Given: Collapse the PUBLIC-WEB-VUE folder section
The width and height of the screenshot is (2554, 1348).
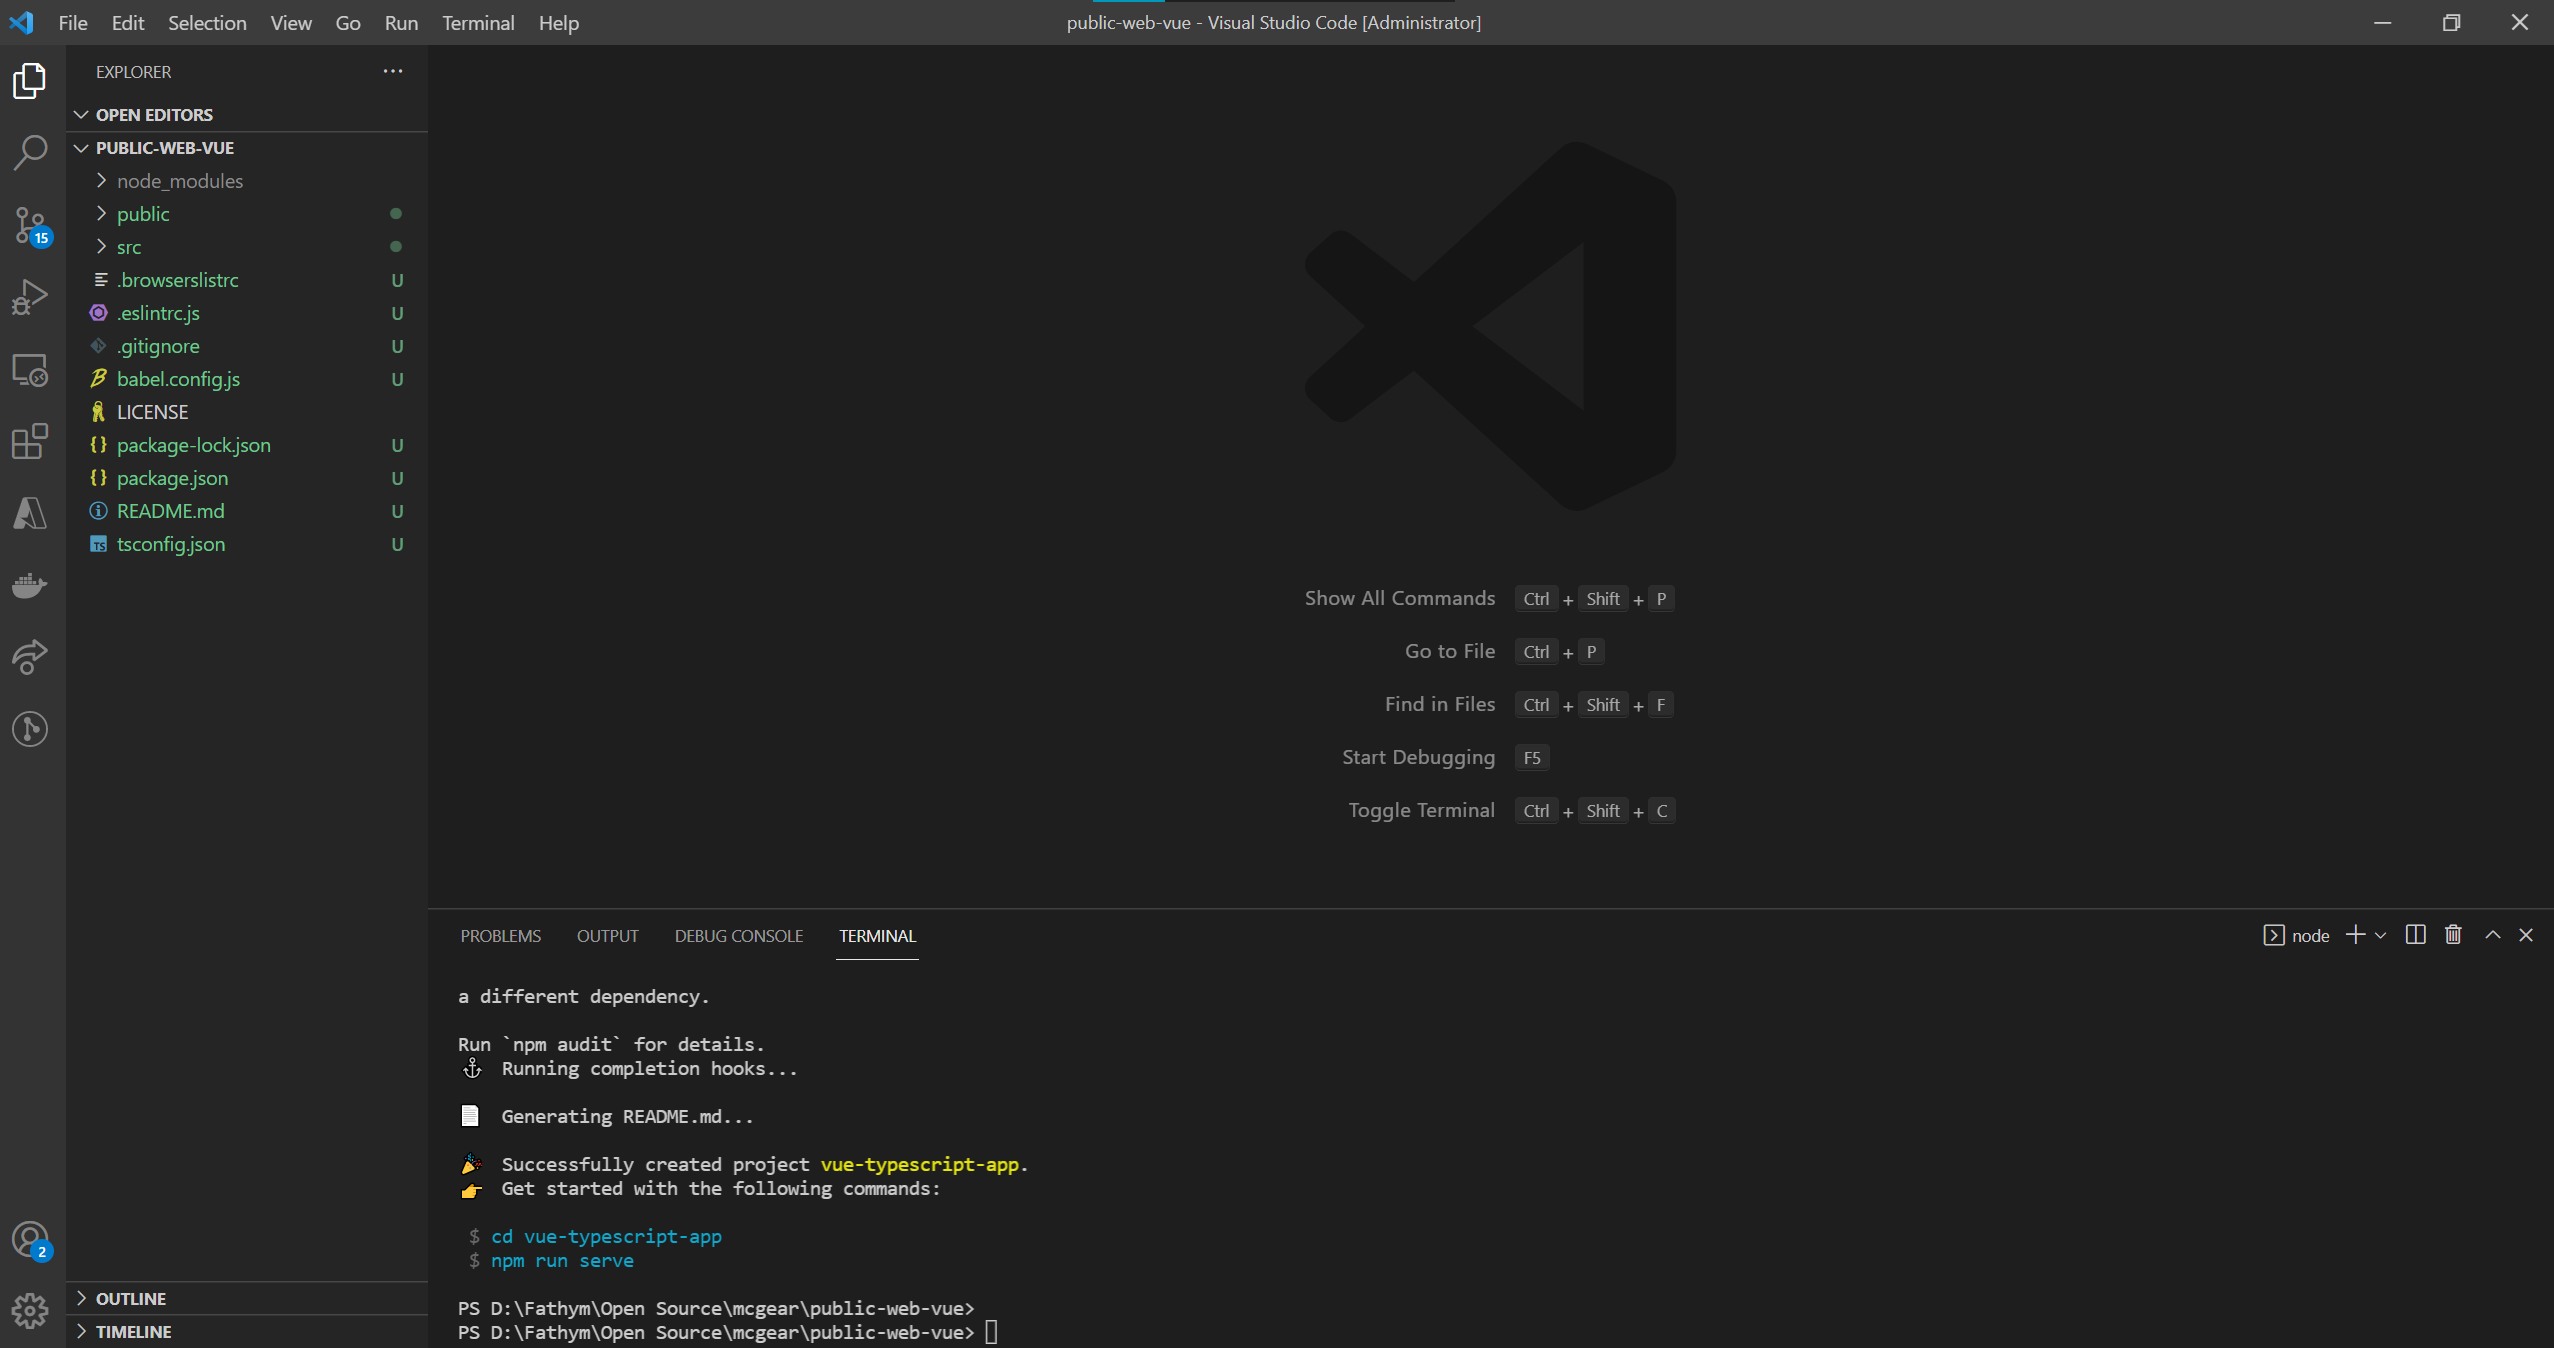Looking at the screenshot, I should click(x=247, y=148).
